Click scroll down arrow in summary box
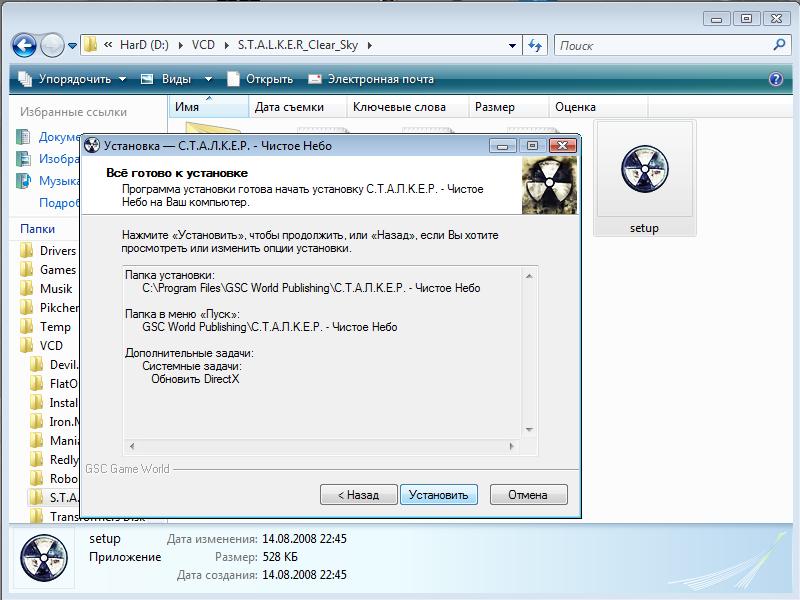Viewport: 800px width, 600px height. click(x=529, y=430)
